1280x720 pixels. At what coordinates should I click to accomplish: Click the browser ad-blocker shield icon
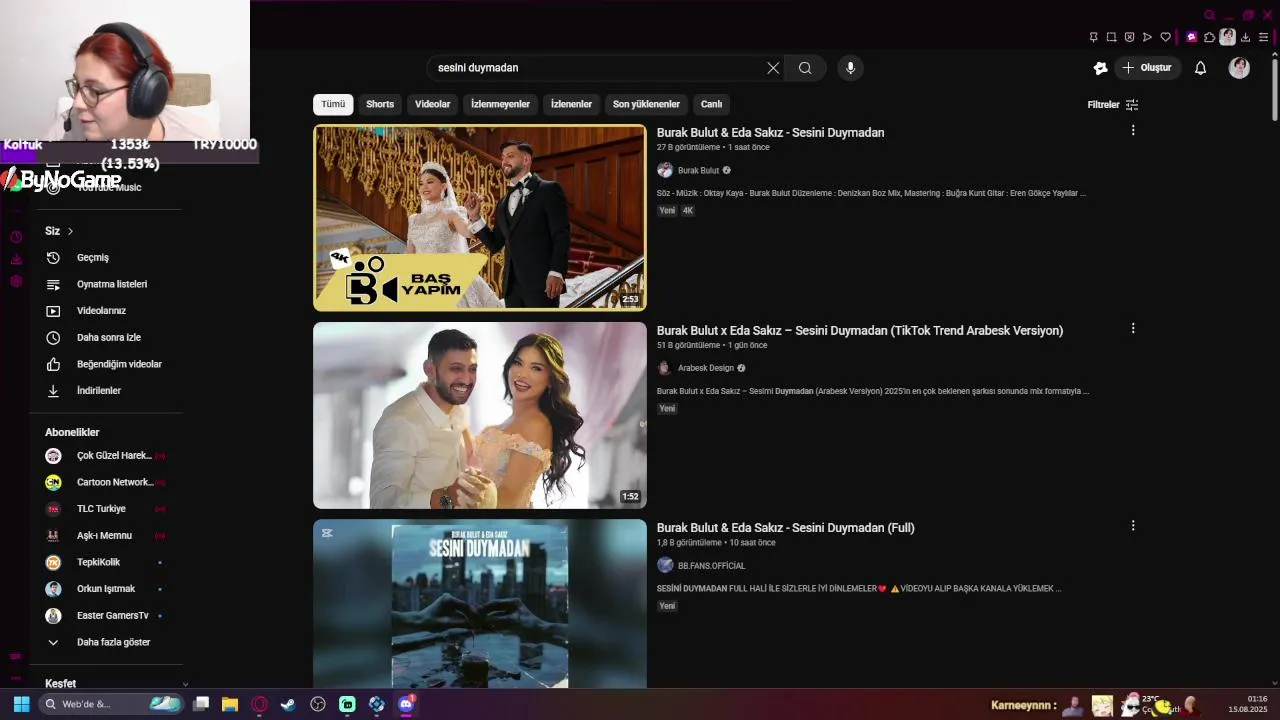coord(1129,37)
